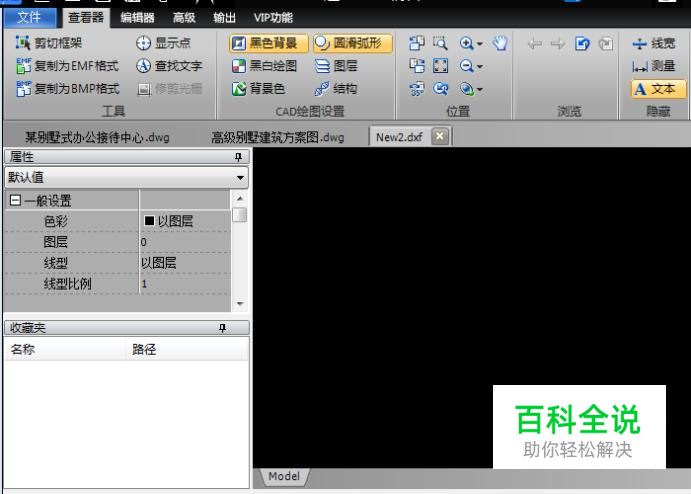Click the zoom out magnifier icon
This screenshot has width=691, height=494.
click(466, 66)
